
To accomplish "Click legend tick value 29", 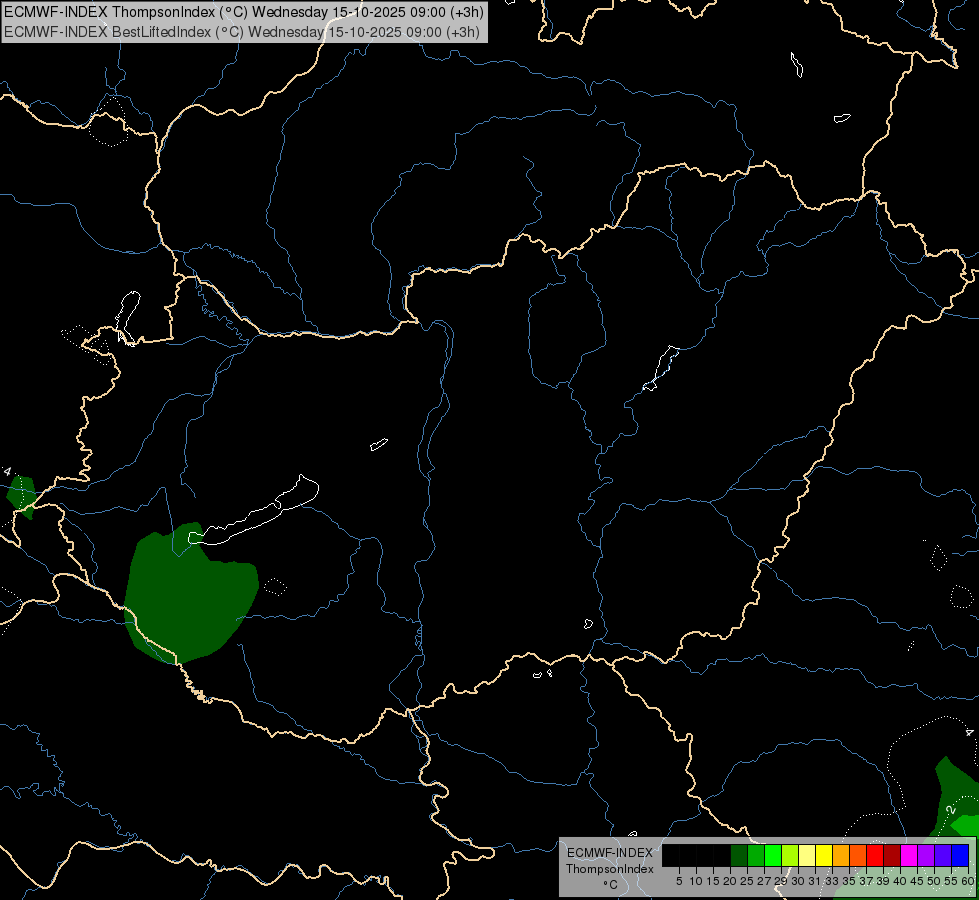I will pyautogui.click(x=781, y=881).
